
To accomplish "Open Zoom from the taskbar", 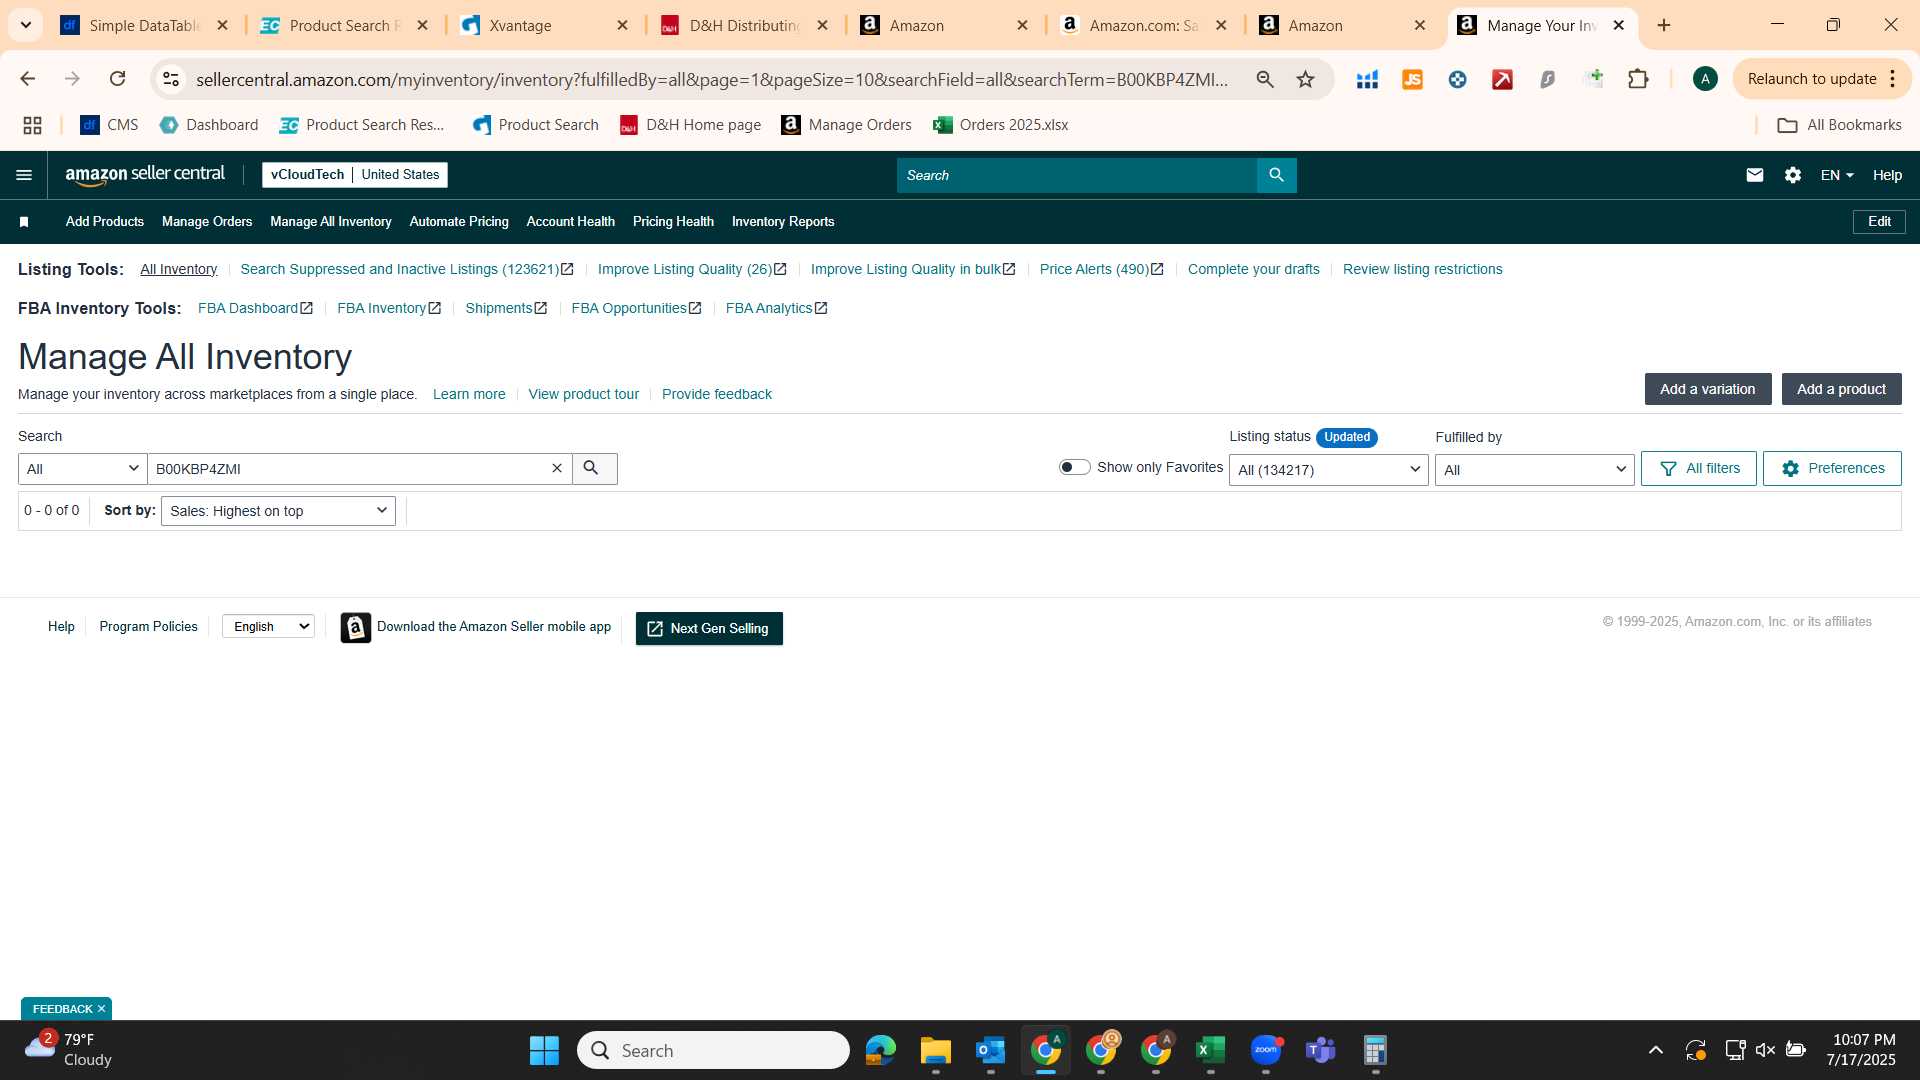I will tap(1266, 1050).
